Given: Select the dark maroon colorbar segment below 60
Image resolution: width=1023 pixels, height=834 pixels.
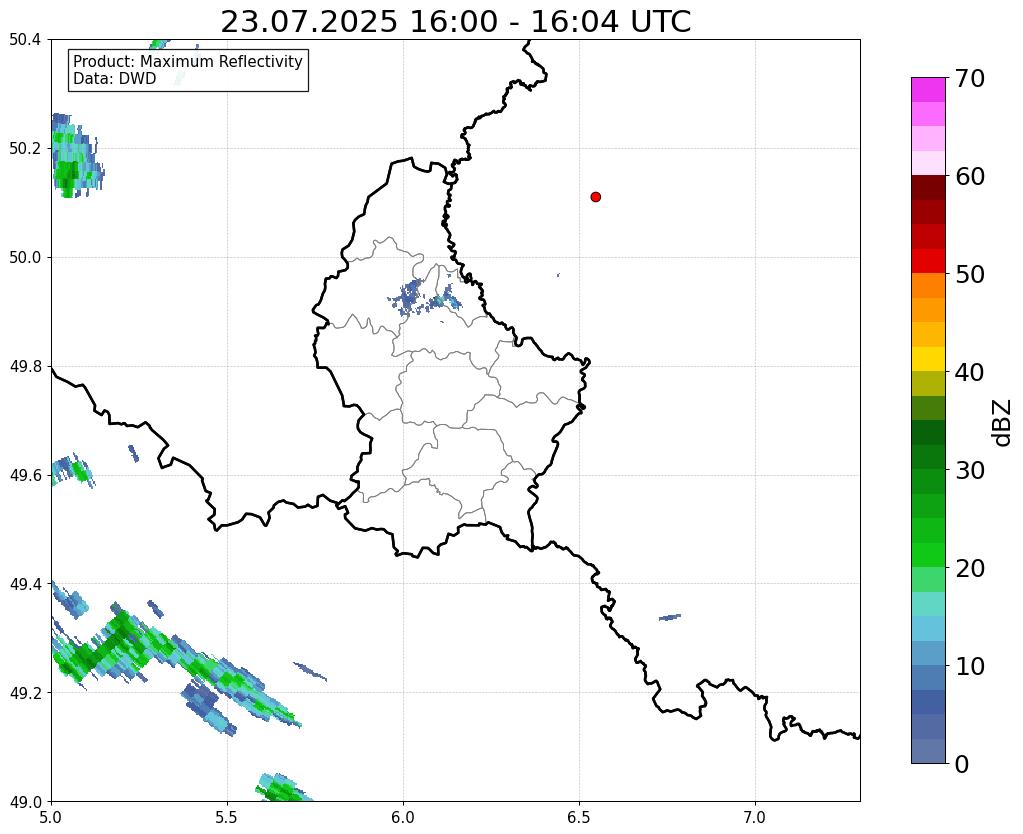Looking at the screenshot, I should (928, 188).
